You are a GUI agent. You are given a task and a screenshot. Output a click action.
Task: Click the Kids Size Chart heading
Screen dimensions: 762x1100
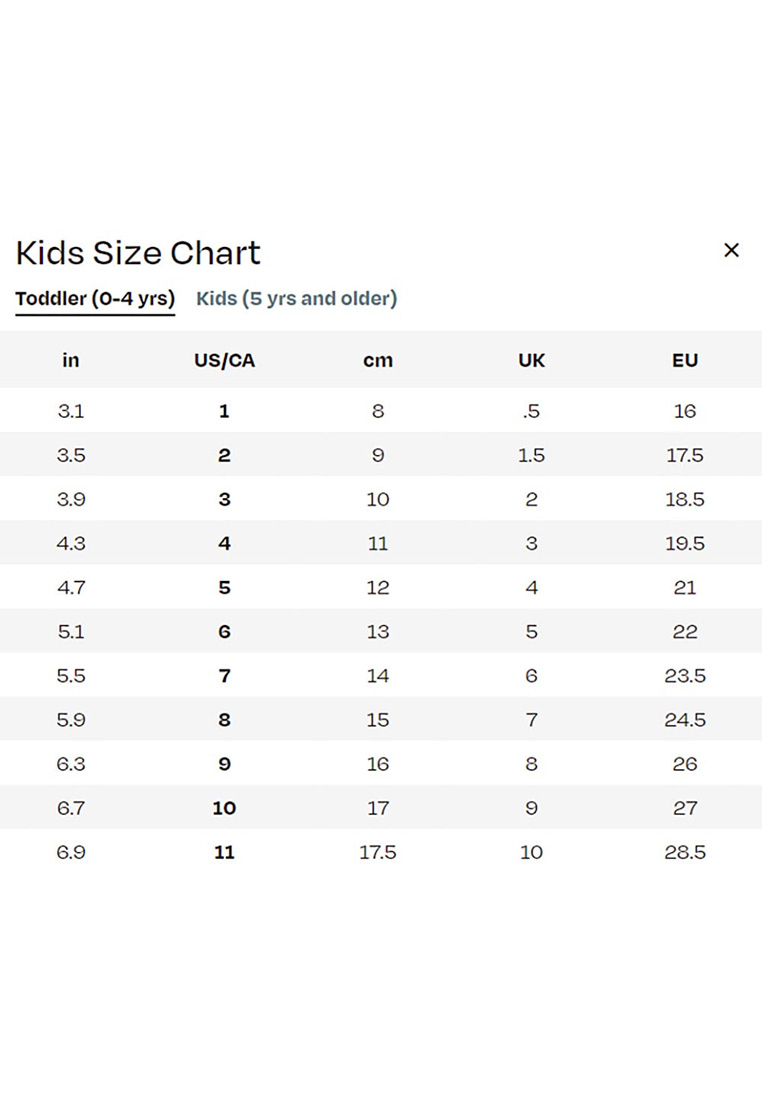click(138, 253)
